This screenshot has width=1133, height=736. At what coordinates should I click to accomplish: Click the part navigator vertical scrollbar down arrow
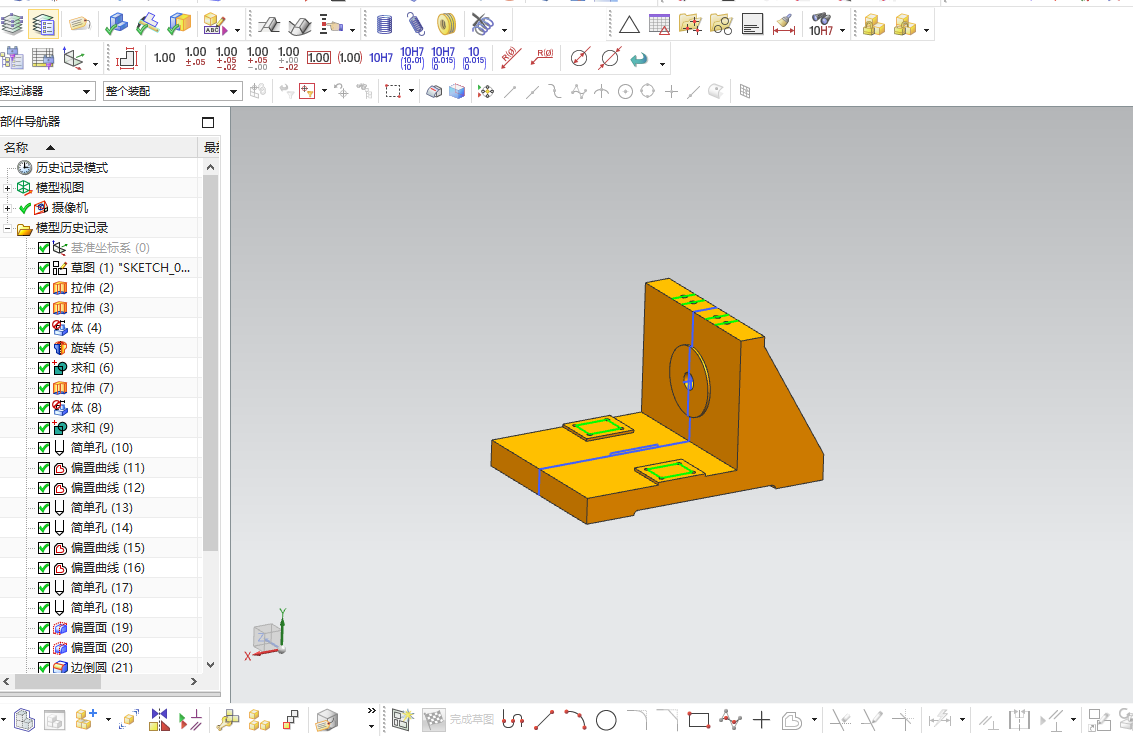(x=210, y=664)
